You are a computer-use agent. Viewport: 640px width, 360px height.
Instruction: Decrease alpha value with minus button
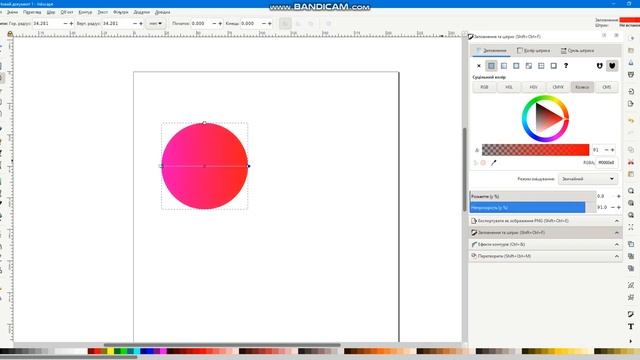(x=606, y=150)
